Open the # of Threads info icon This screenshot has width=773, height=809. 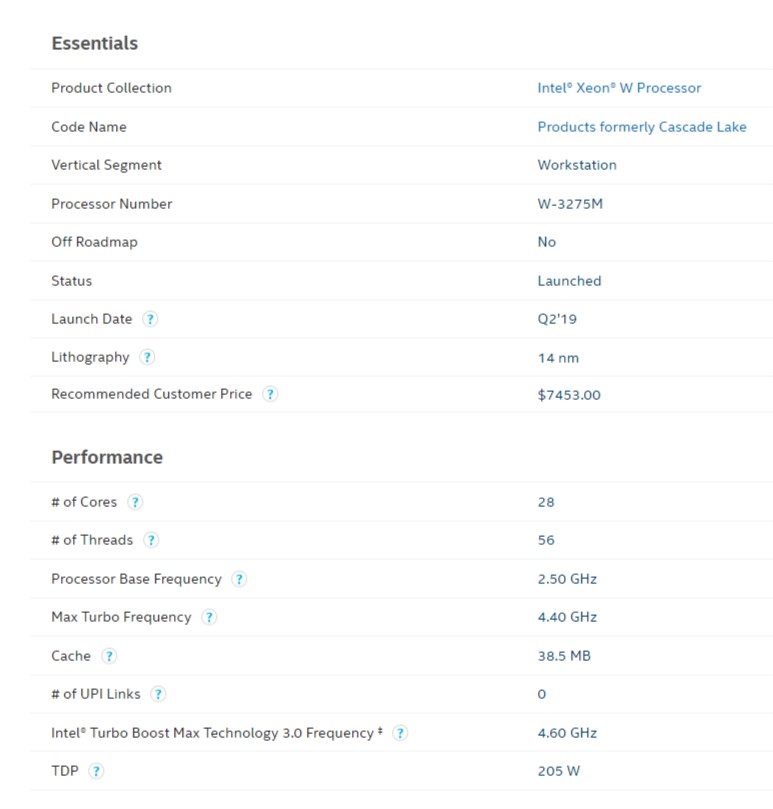click(151, 540)
